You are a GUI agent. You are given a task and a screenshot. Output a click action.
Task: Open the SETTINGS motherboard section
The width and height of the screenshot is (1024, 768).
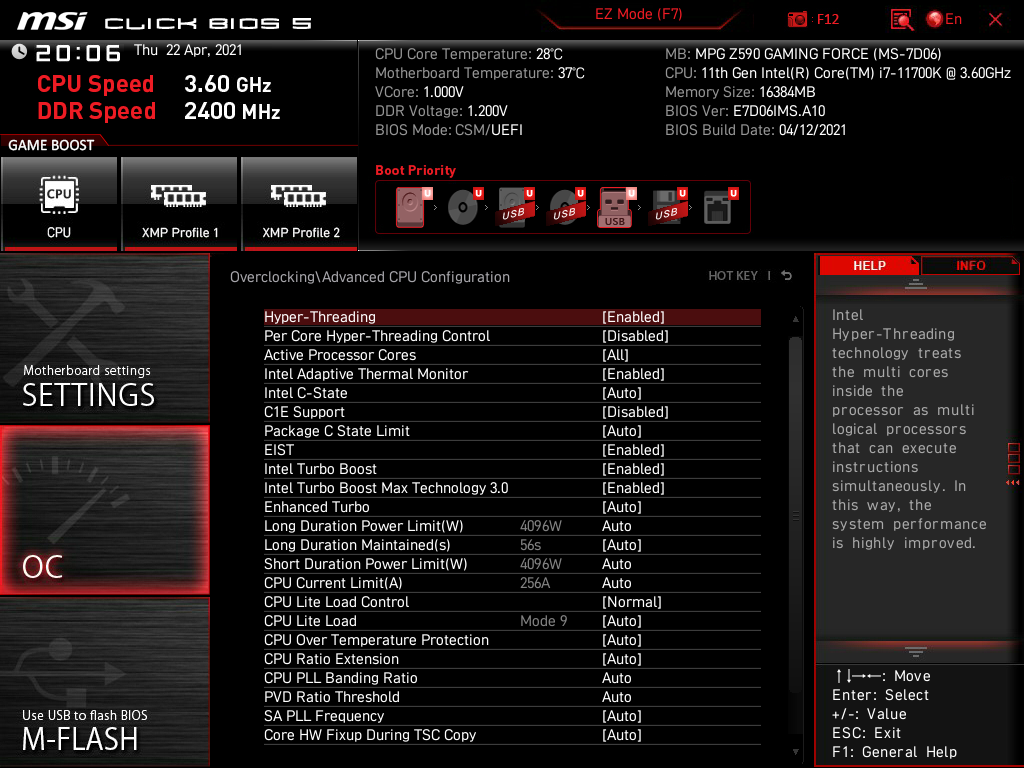click(105, 338)
